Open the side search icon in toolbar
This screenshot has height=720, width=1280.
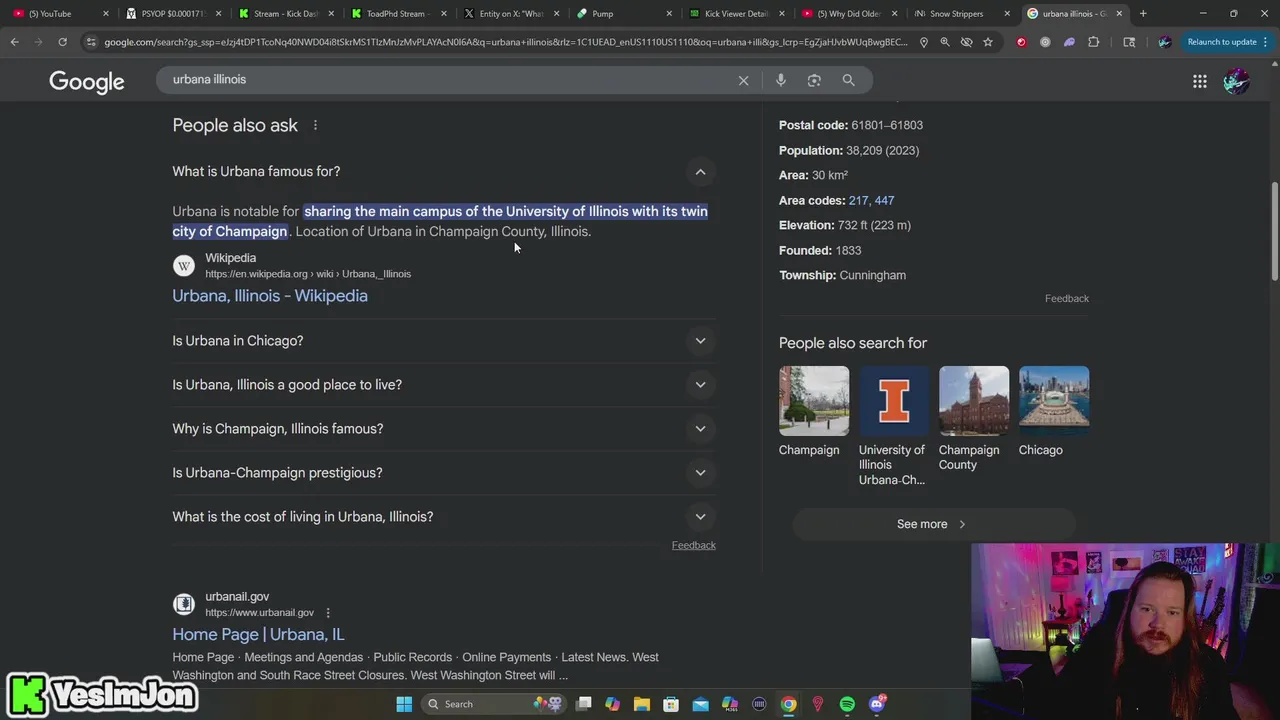click(1129, 42)
